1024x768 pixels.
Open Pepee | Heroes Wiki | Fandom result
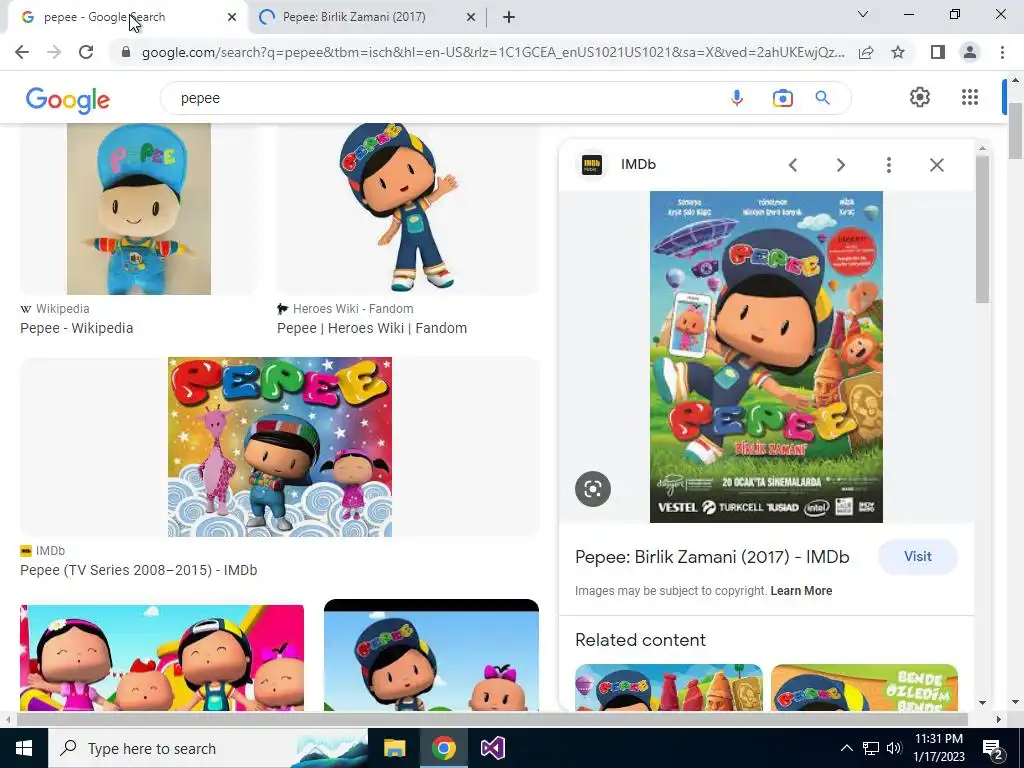point(372,328)
